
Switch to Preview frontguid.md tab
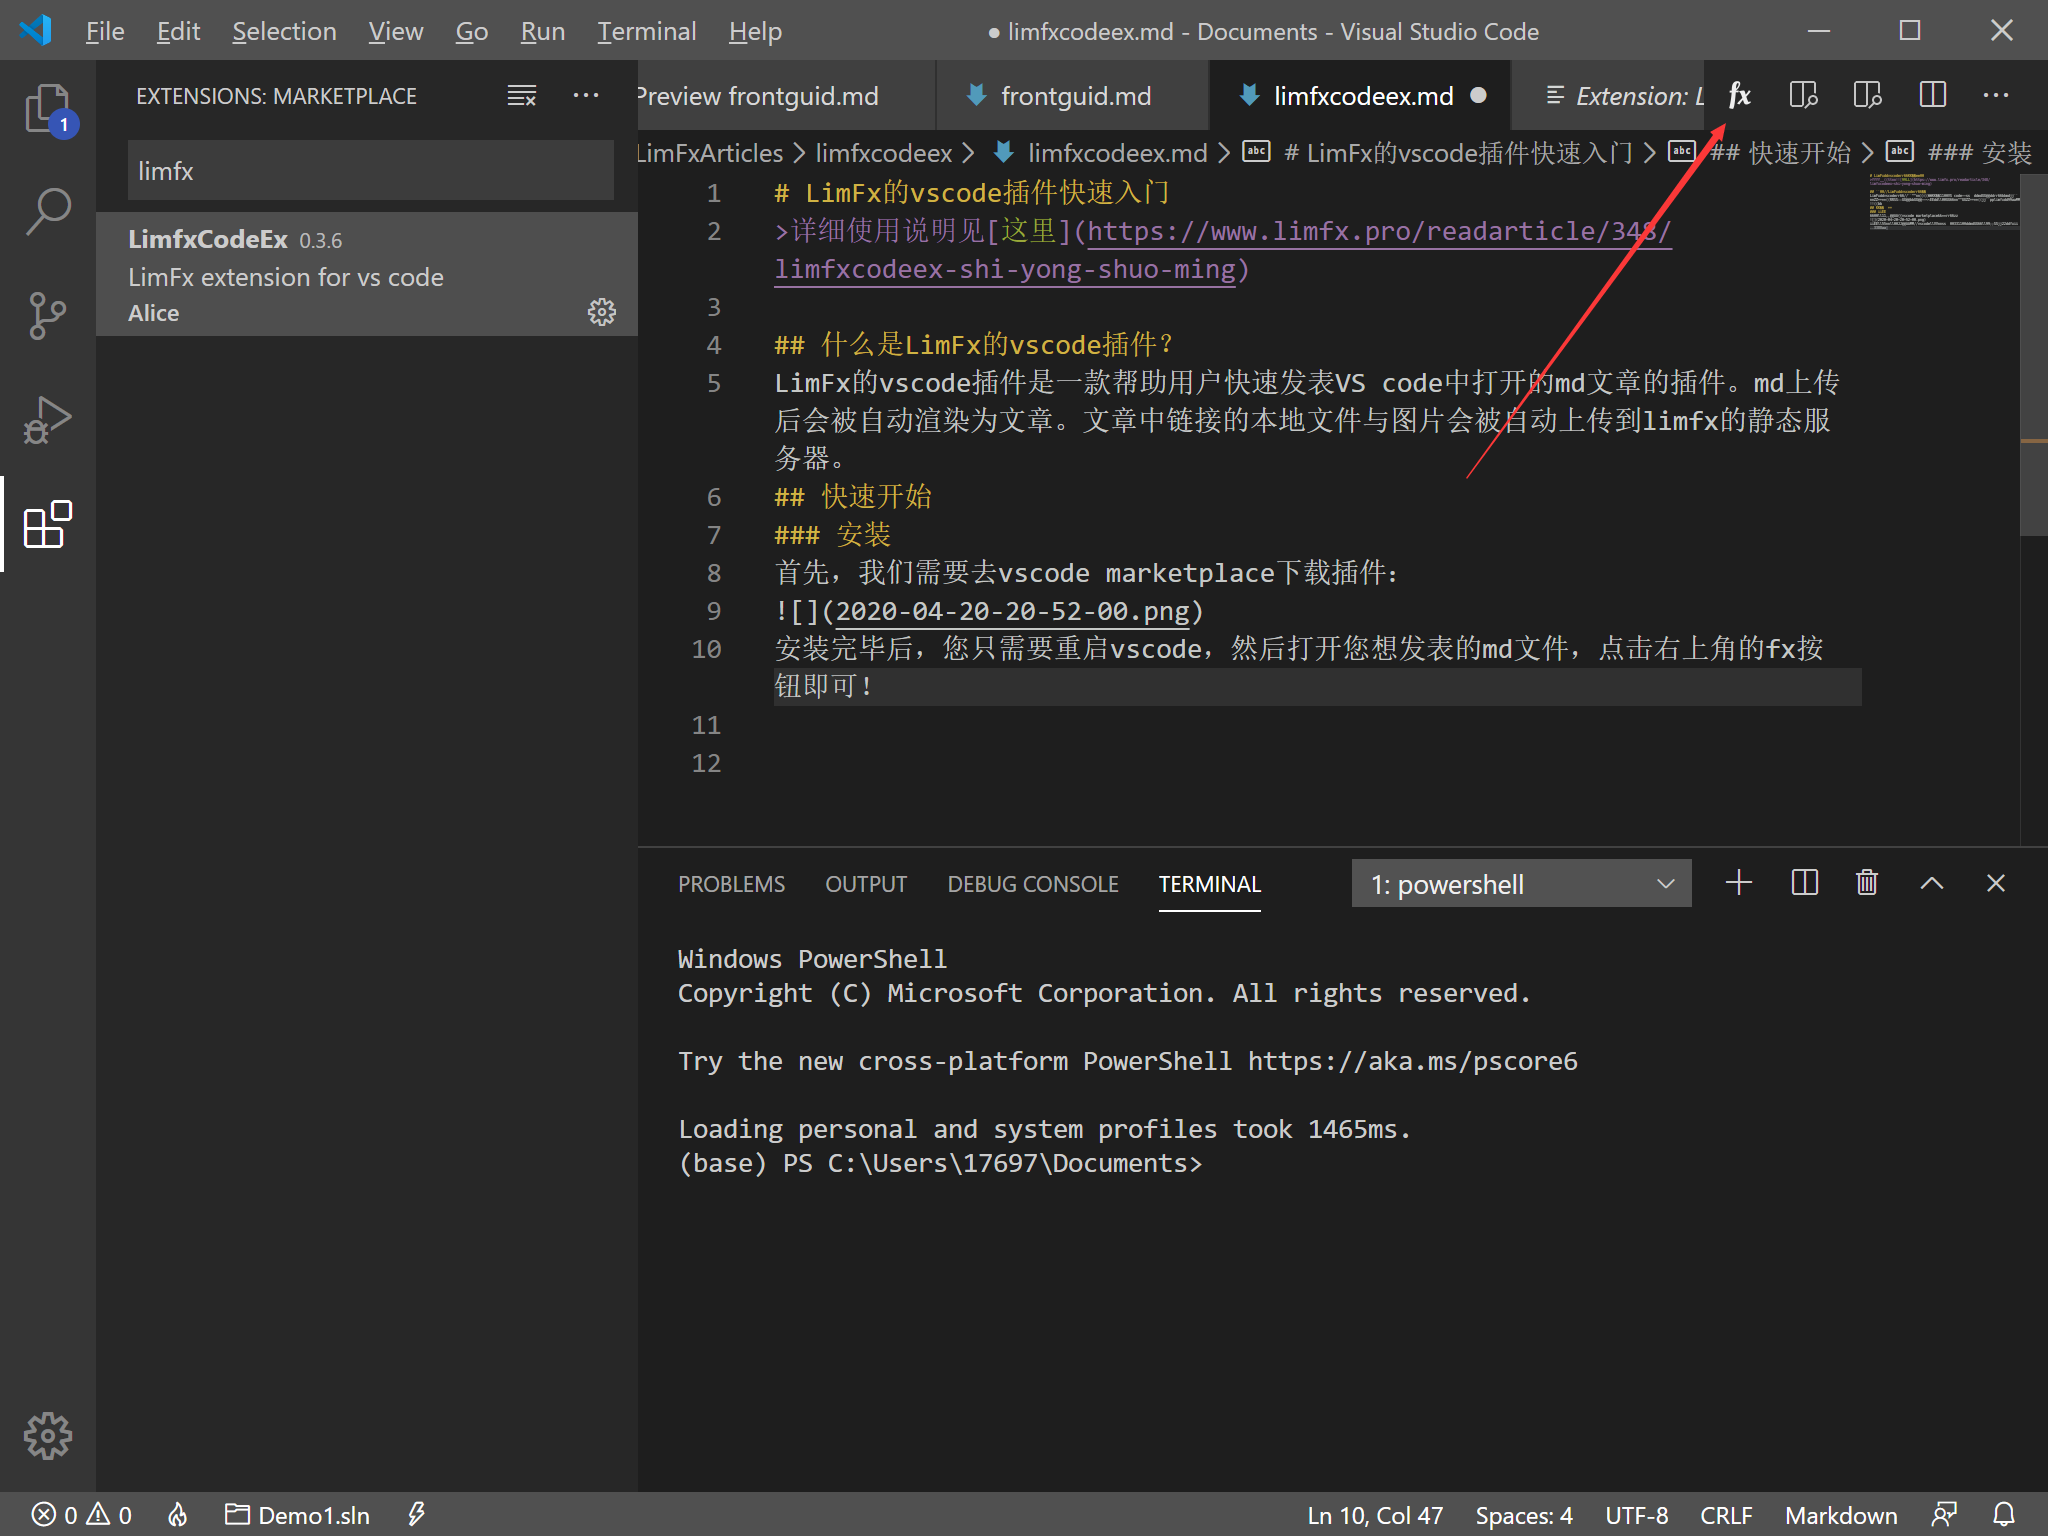coord(786,96)
